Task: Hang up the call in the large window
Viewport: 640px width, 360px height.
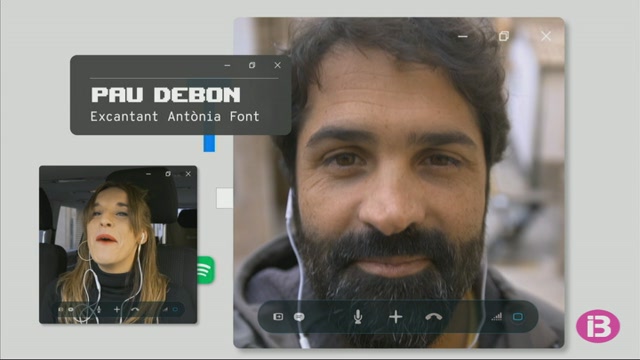Action: (433, 317)
